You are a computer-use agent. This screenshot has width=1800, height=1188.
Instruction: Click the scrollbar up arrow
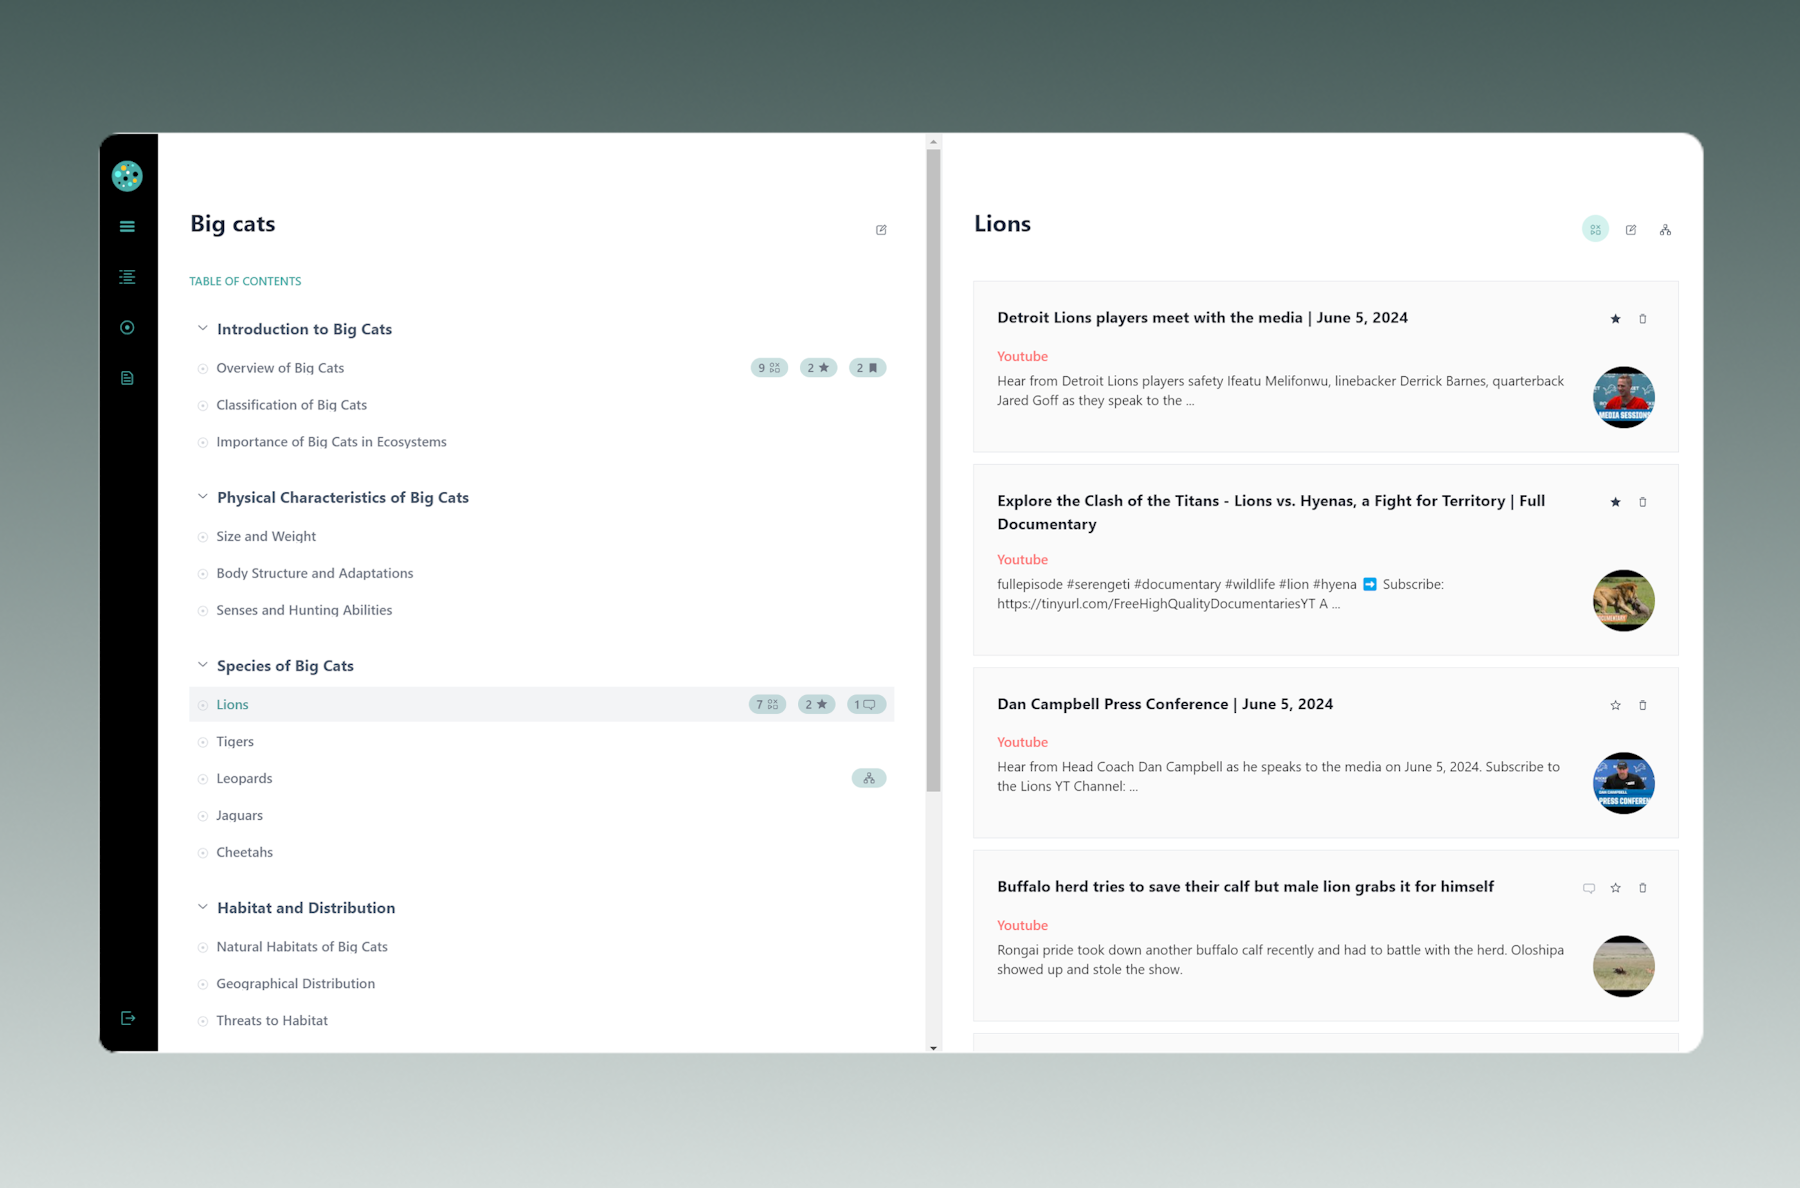click(x=933, y=142)
